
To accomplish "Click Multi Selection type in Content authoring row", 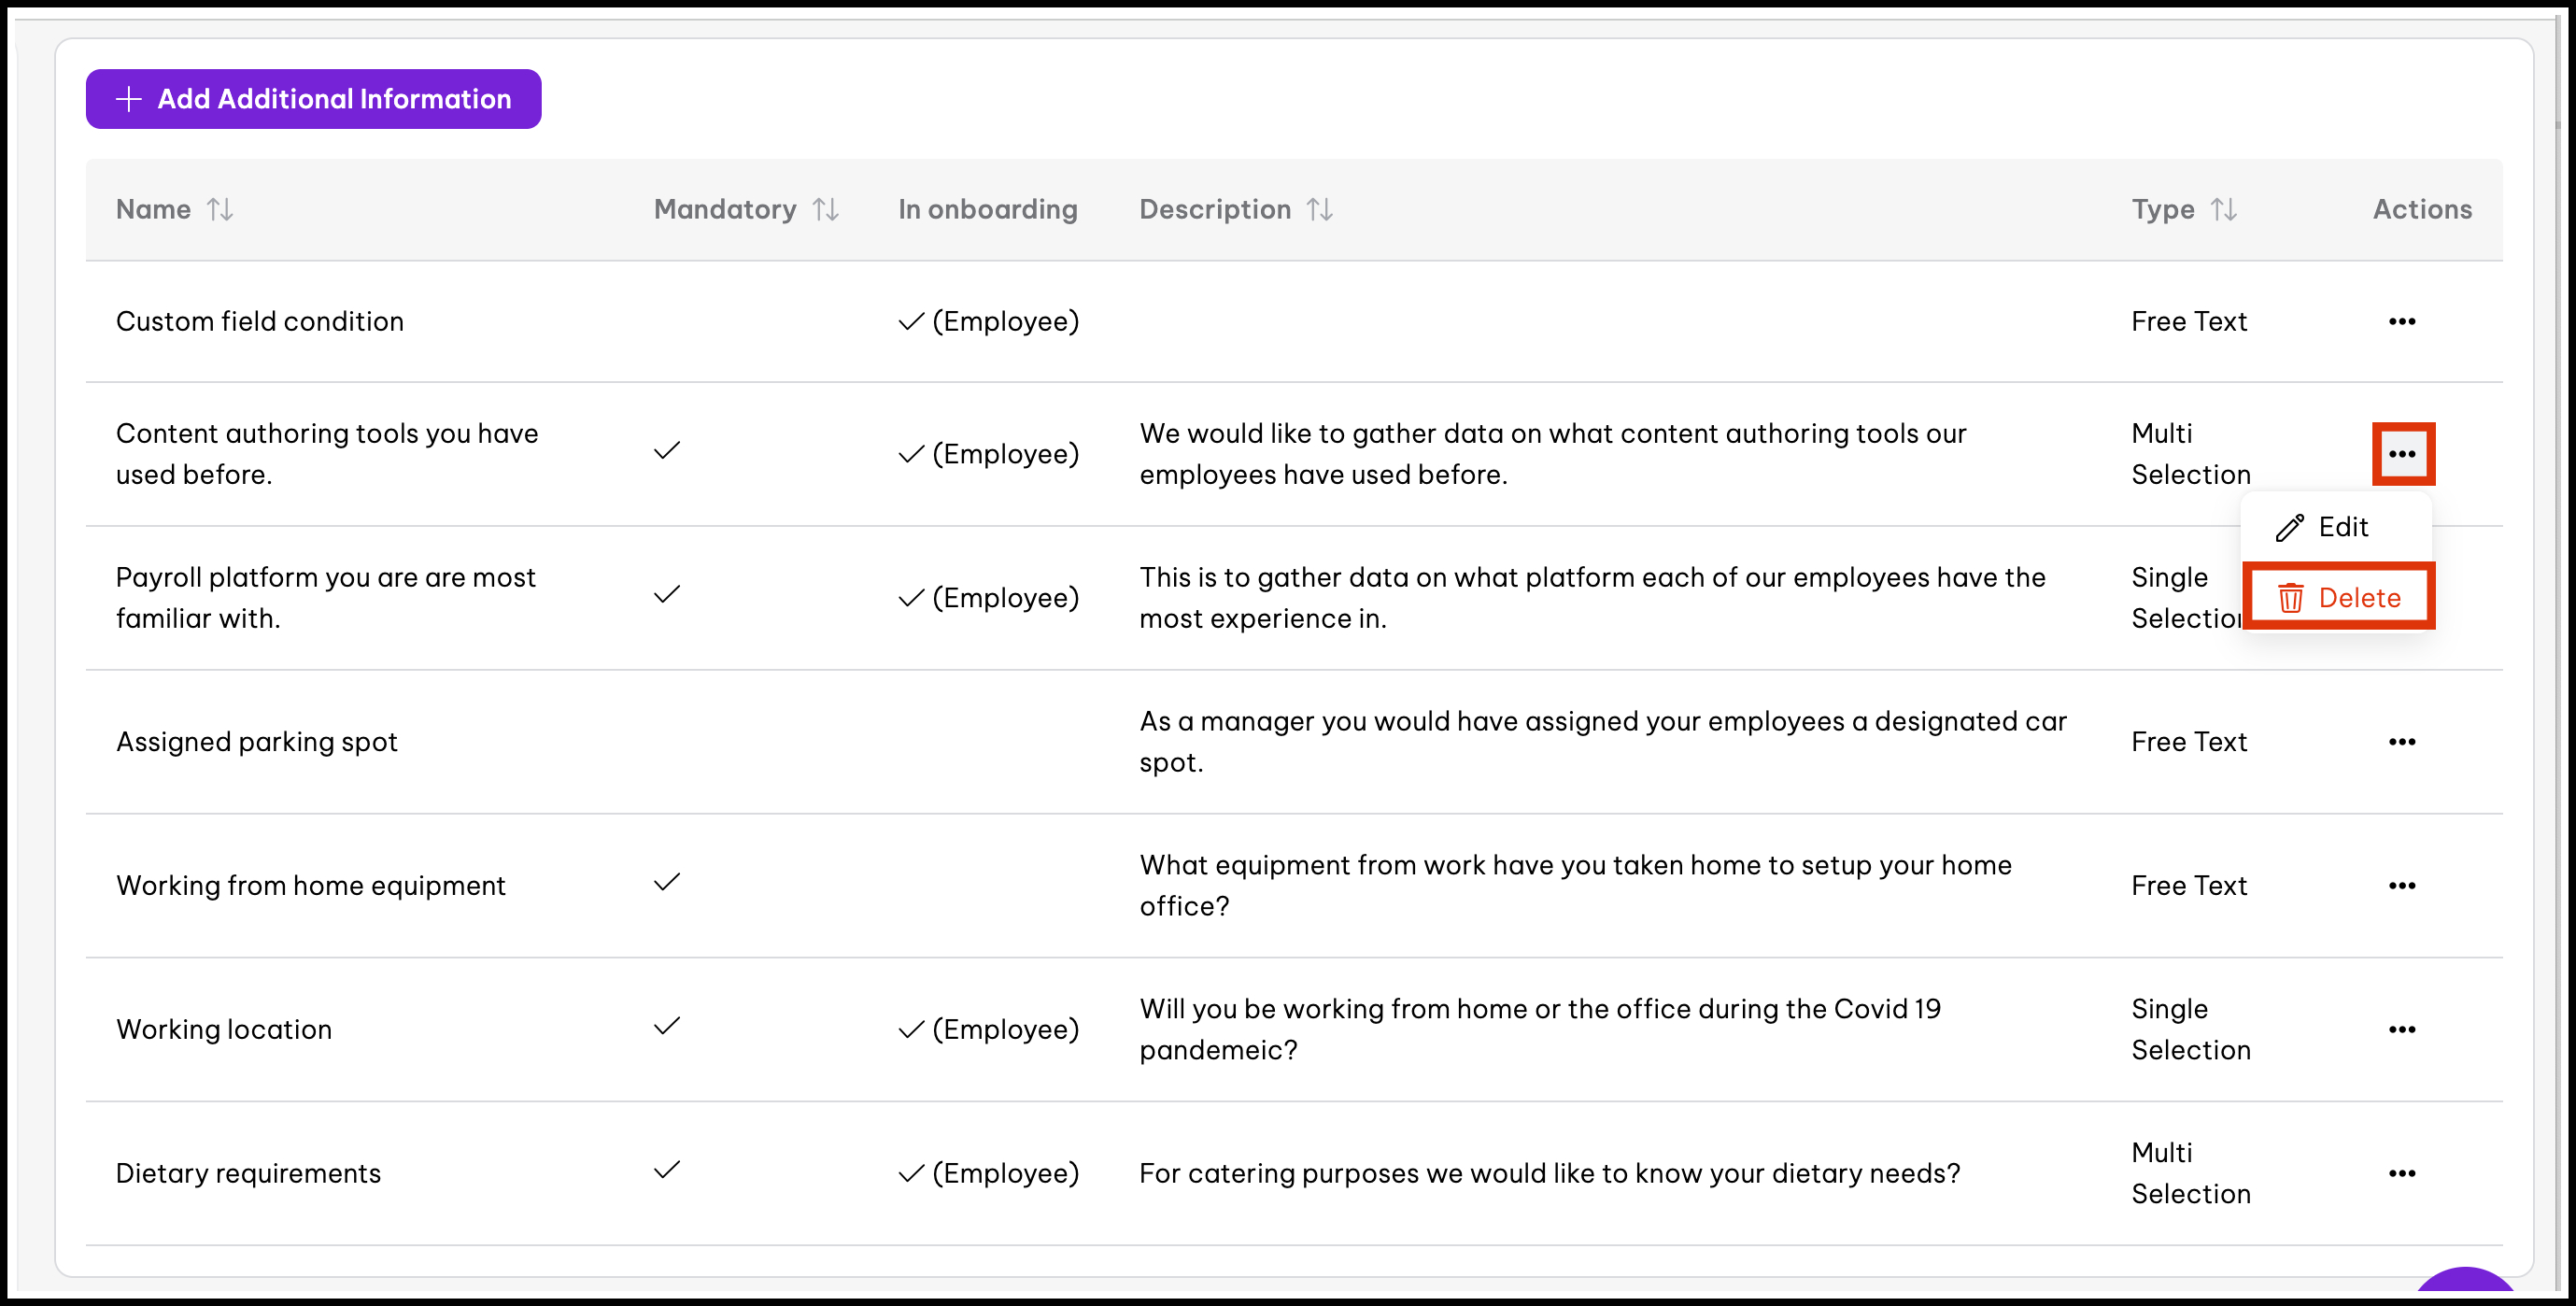I will (x=2191, y=454).
